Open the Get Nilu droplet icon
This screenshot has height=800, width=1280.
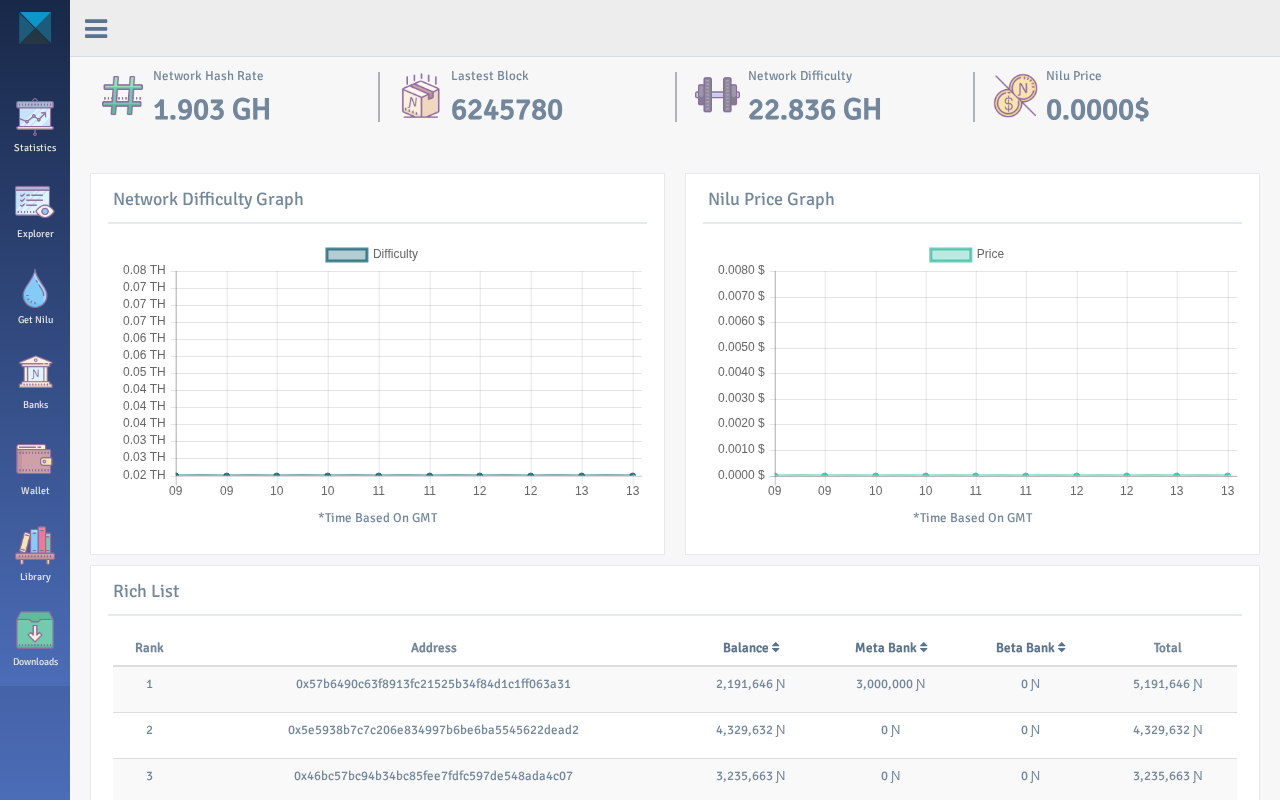tap(35, 297)
